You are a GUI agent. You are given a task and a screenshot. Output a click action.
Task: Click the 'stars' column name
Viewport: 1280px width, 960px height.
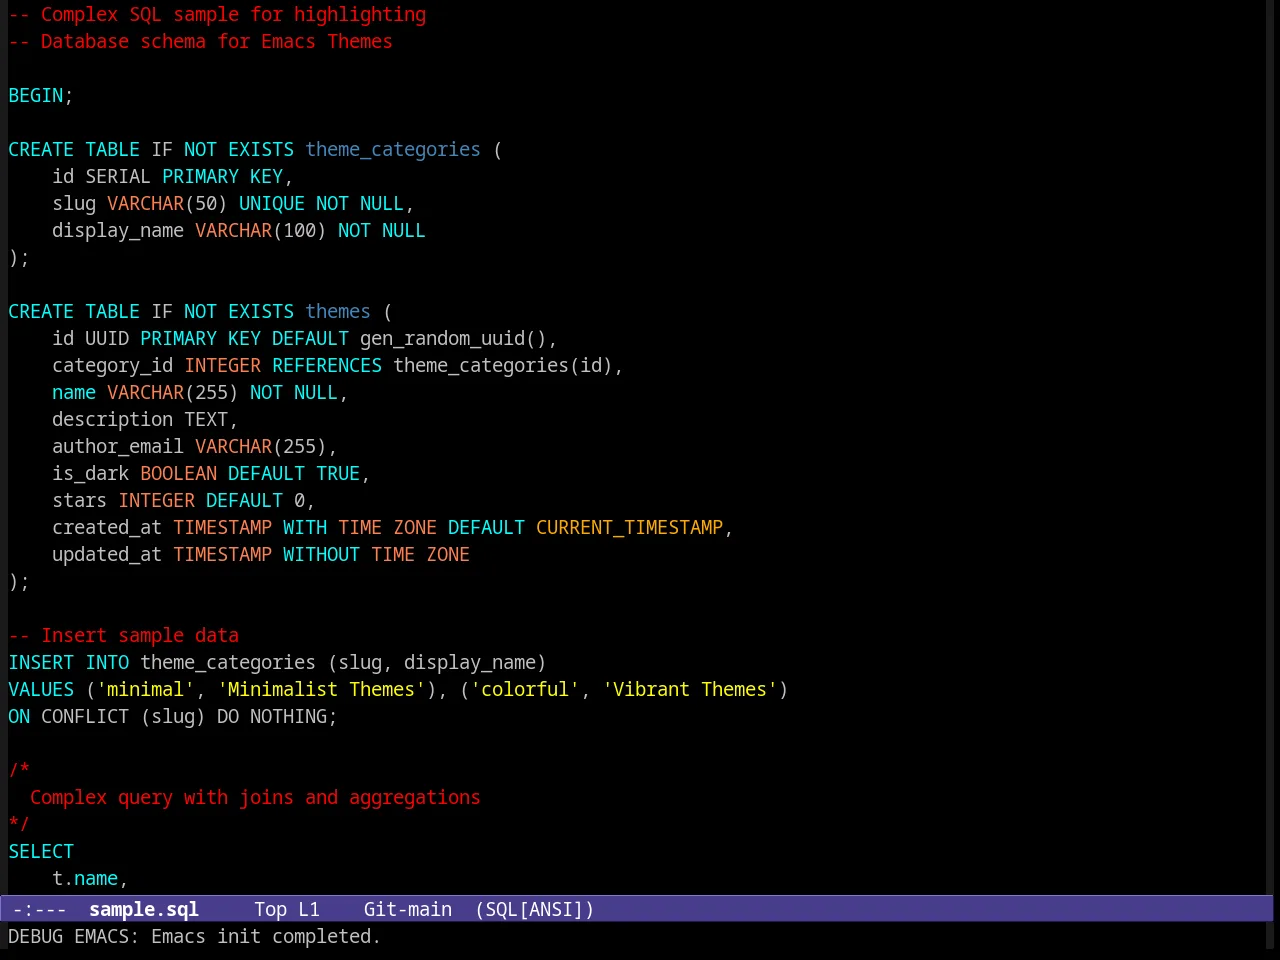80,500
